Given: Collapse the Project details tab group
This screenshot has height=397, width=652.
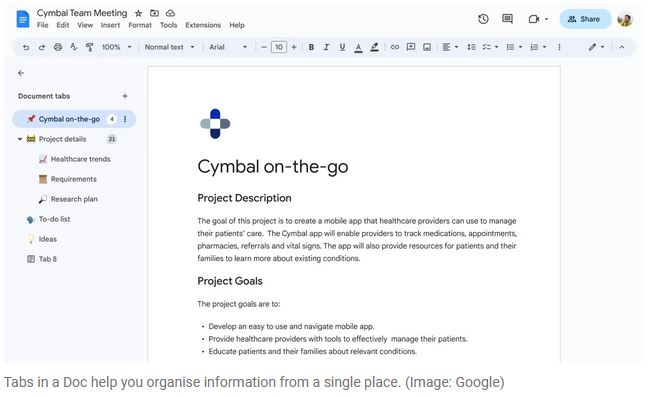Looking at the screenshot, I should tap(20, 139).
